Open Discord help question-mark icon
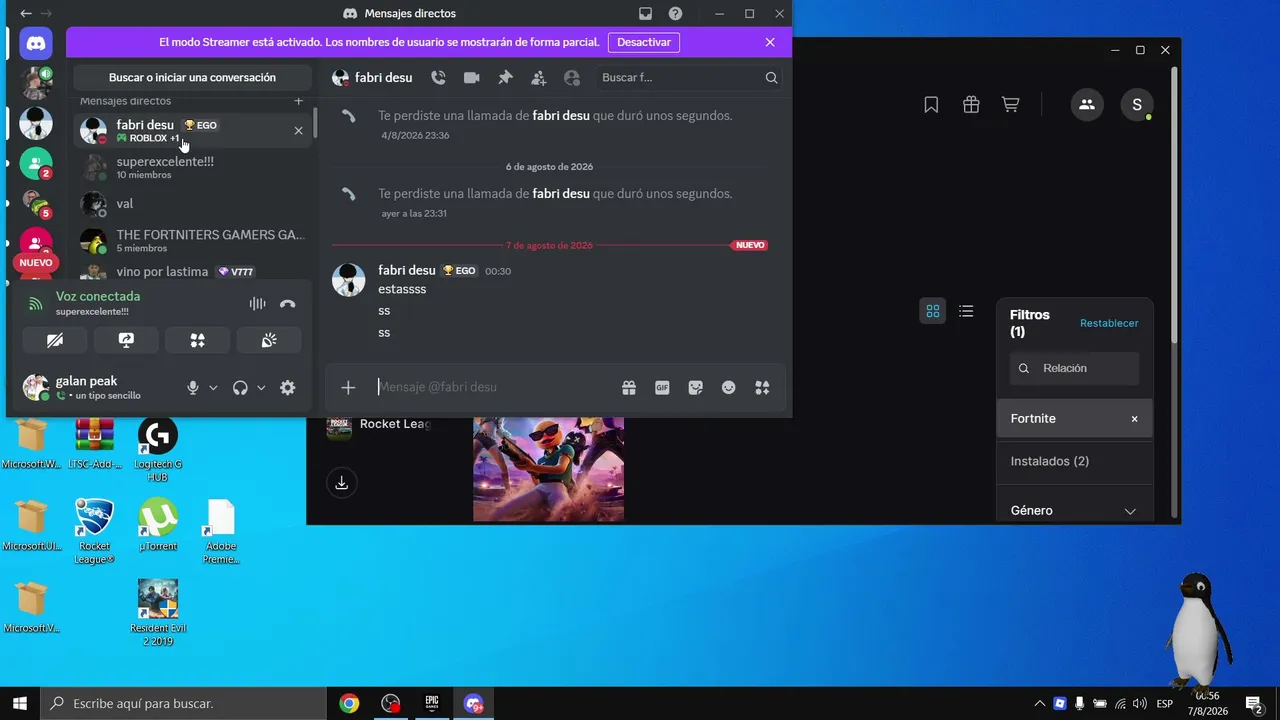 pos(676,14)
